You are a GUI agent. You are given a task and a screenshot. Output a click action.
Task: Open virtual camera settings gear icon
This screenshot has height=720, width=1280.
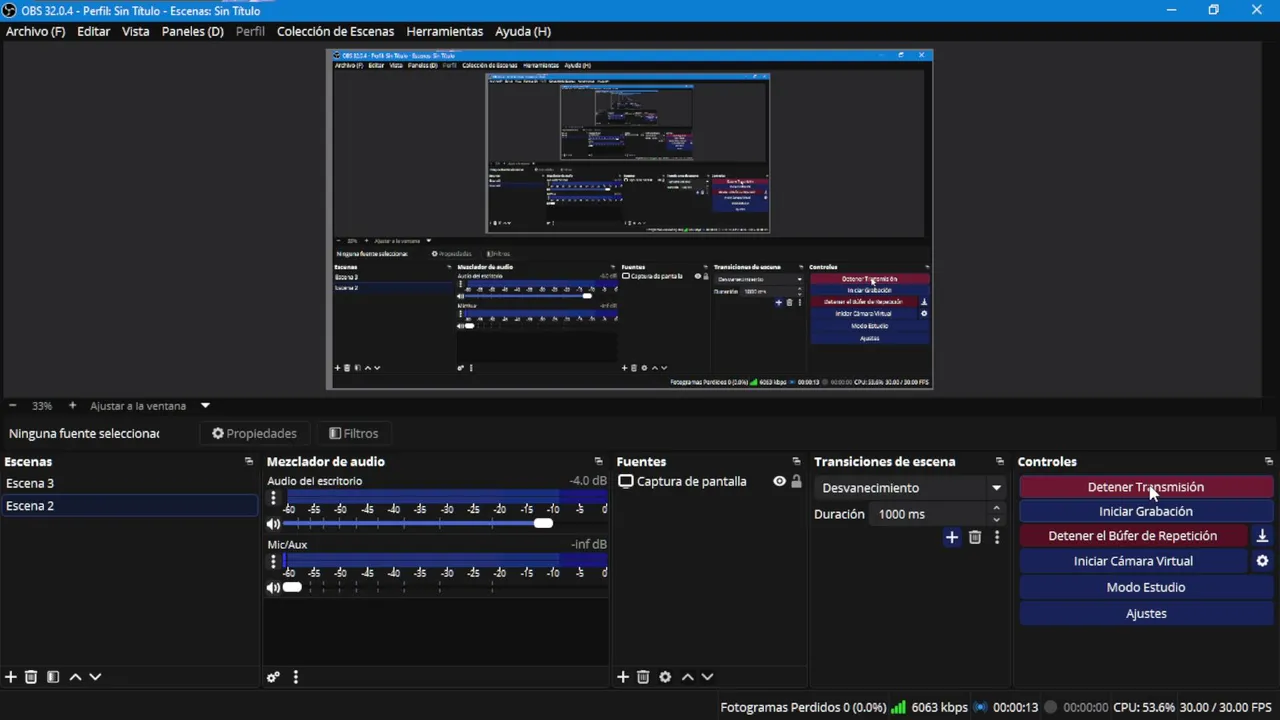click(1262, 561)
